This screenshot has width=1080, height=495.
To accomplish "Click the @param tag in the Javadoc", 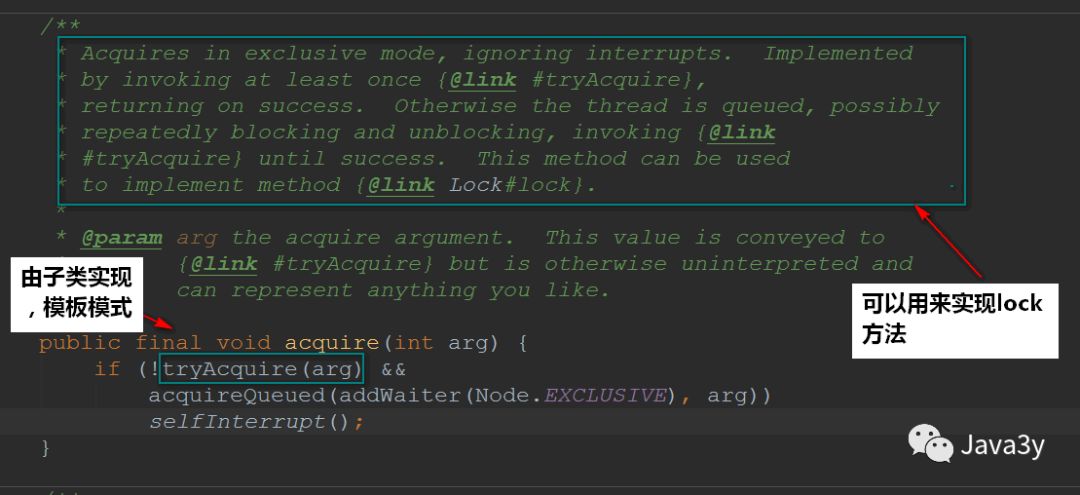I will (x=121, y=238).
